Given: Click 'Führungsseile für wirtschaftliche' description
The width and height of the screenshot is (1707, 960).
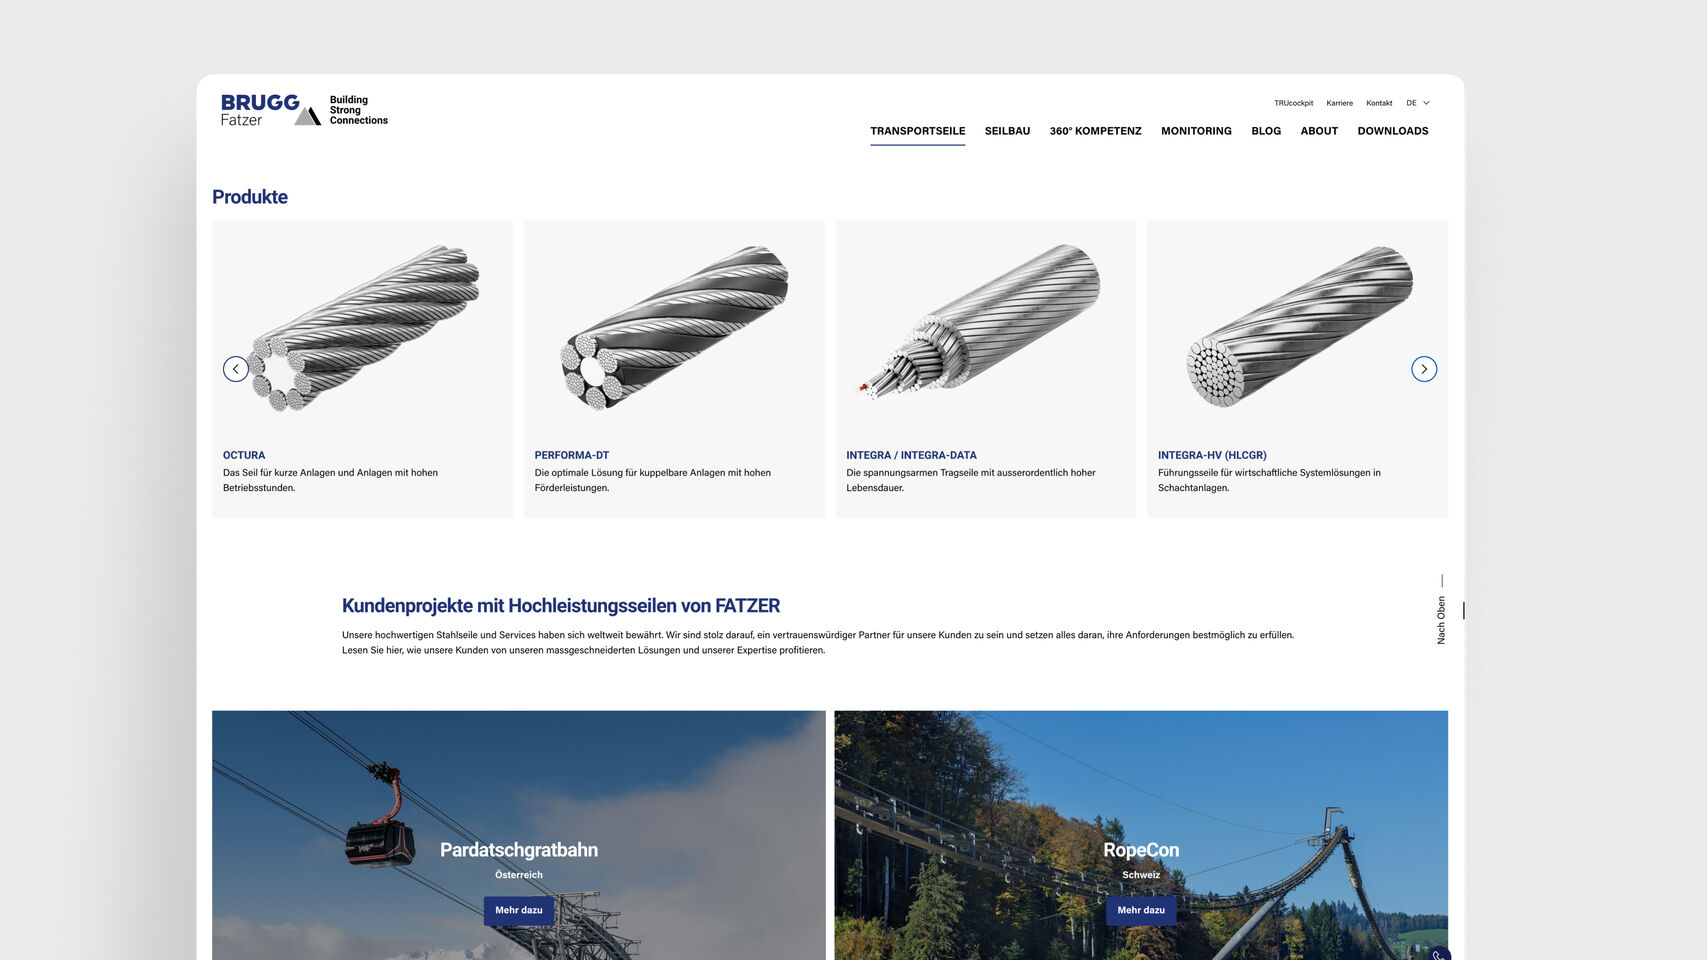Looking at the screenshot, I should click(1269, 480).
